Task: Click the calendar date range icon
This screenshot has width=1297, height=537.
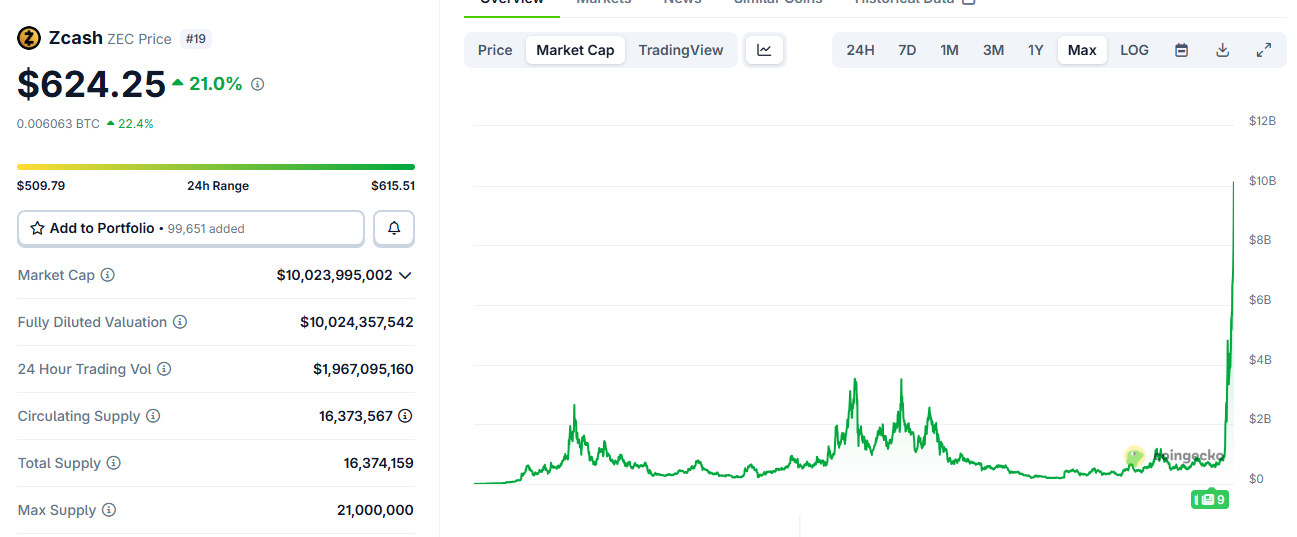Action: click(1181, 50)
